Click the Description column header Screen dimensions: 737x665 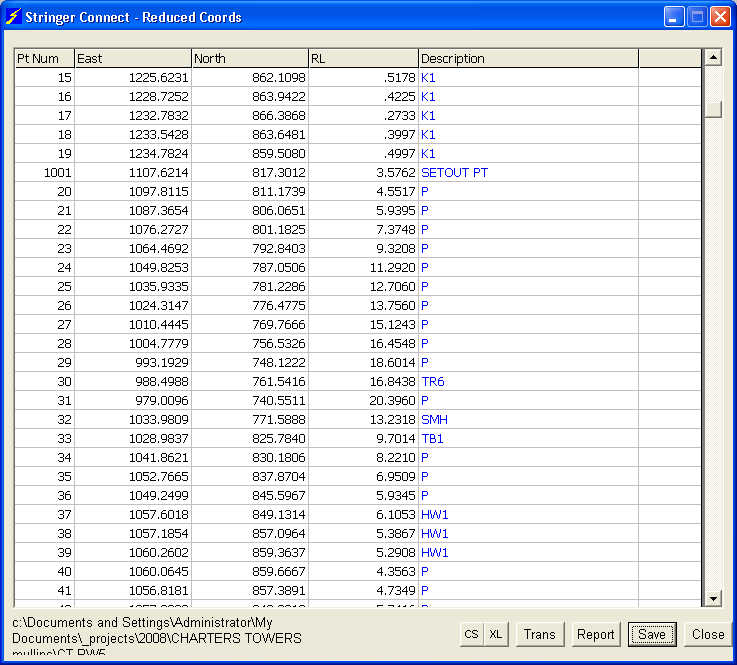coord(528,58)
